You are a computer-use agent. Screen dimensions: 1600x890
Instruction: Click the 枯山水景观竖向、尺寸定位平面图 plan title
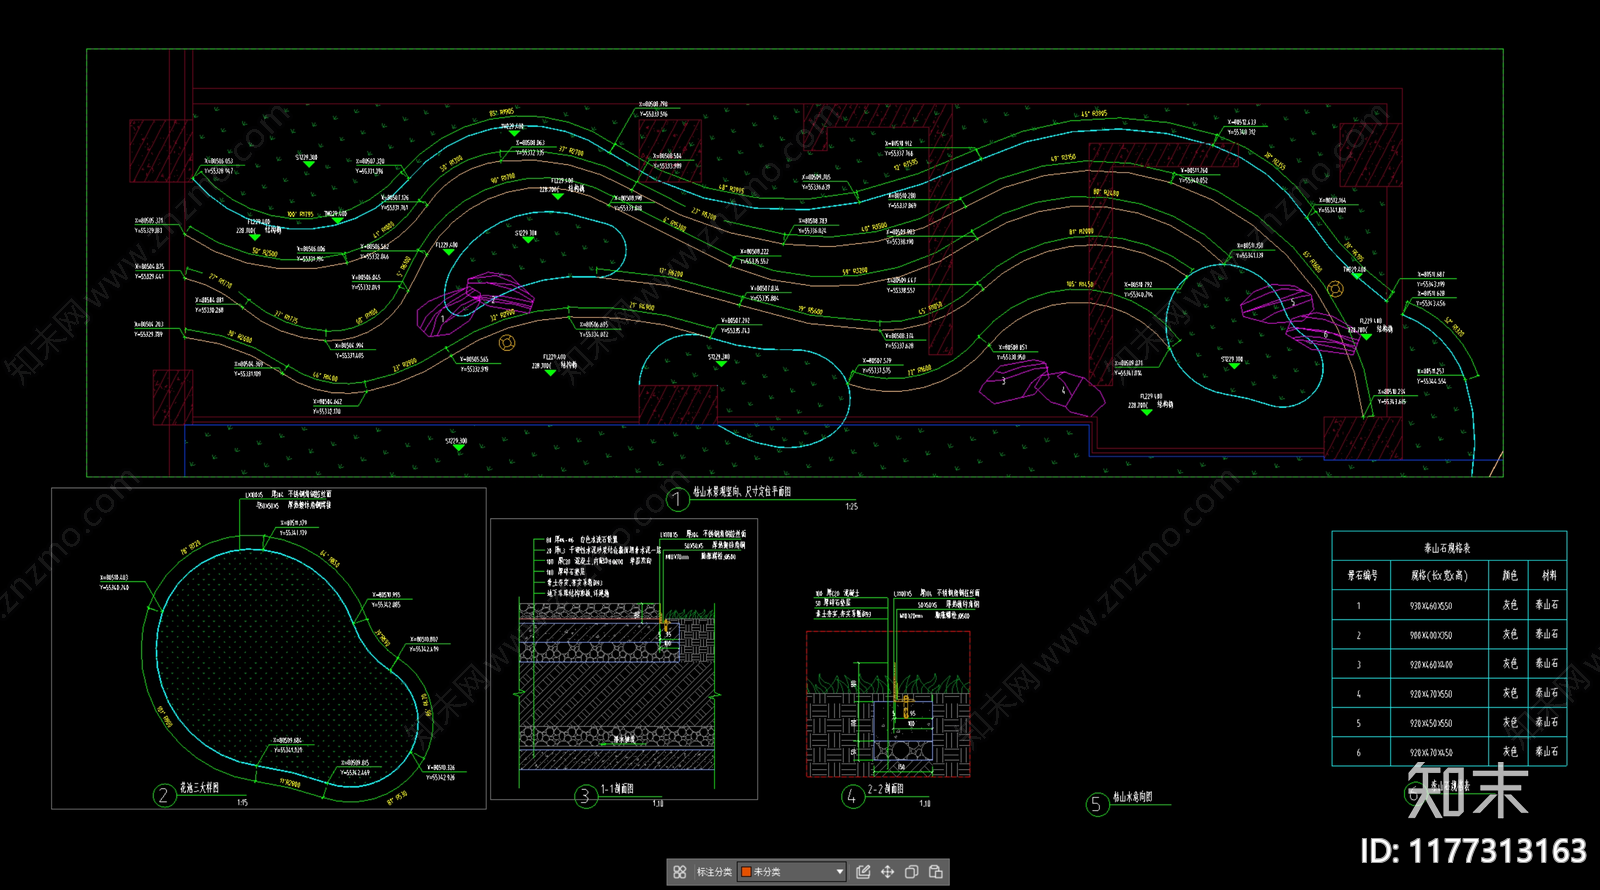[742, 492]
